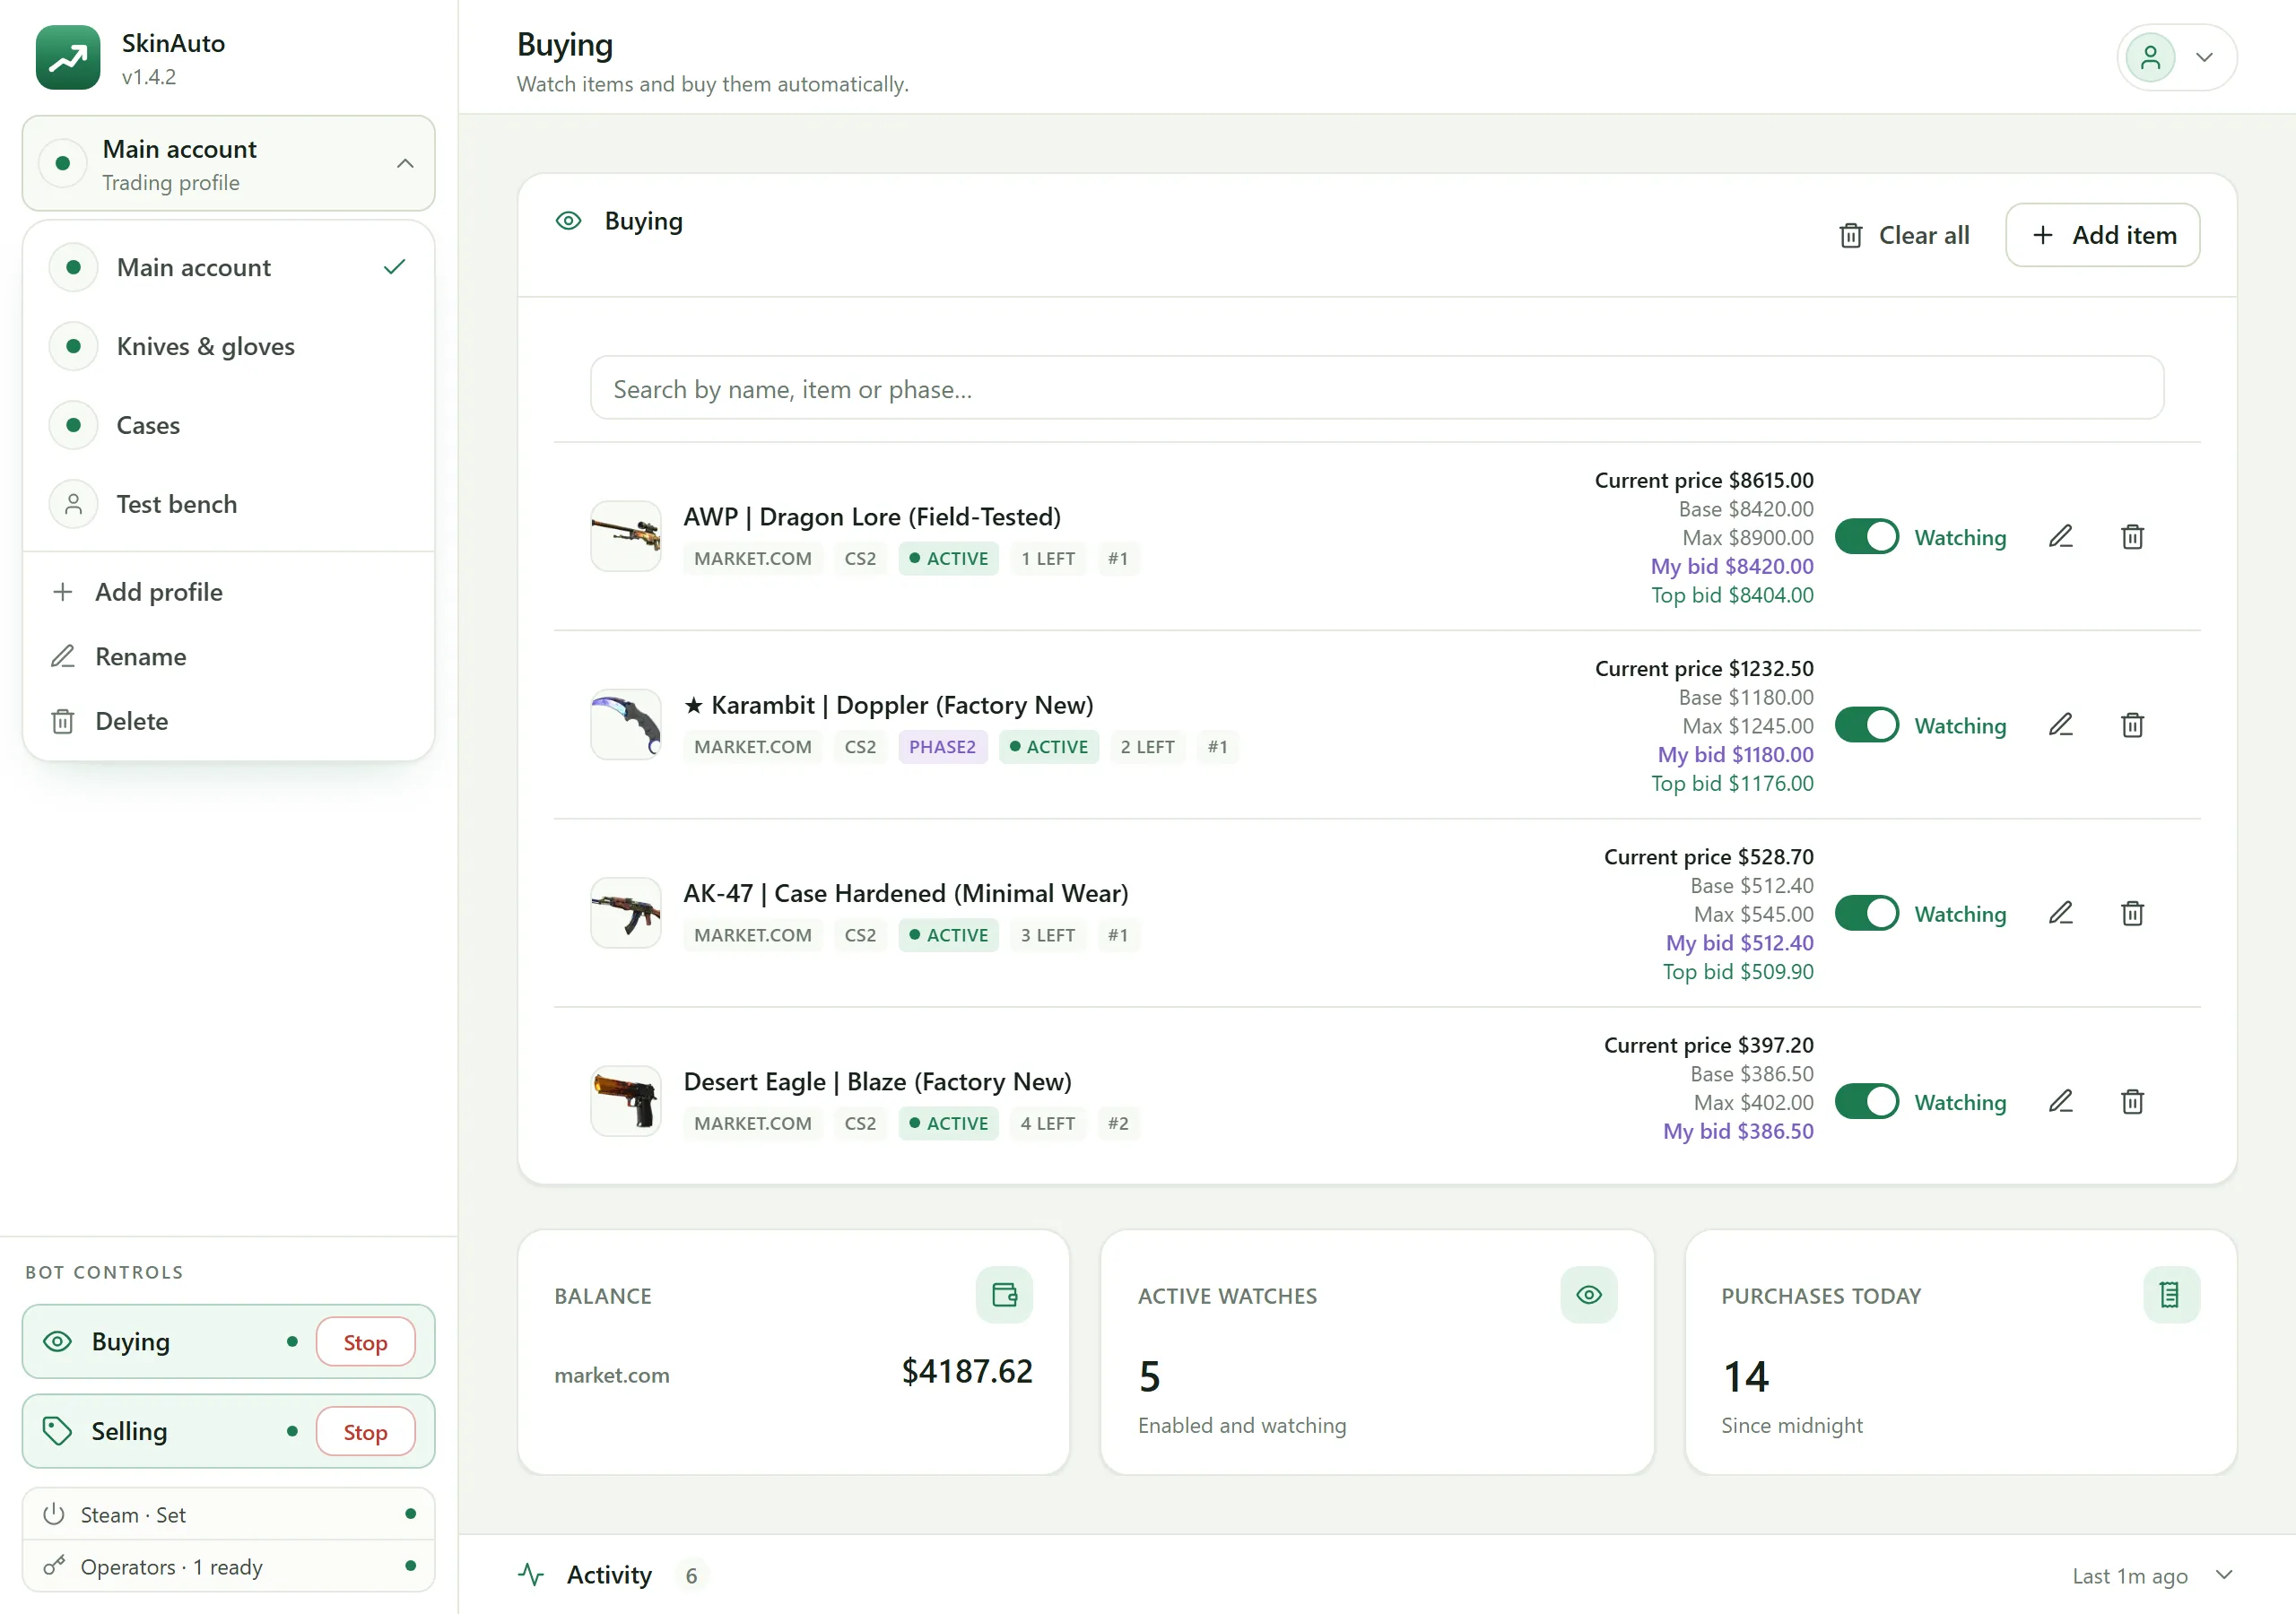Choose Add profile in the menu
The image size is (2296, 1614).
point(228,592)
